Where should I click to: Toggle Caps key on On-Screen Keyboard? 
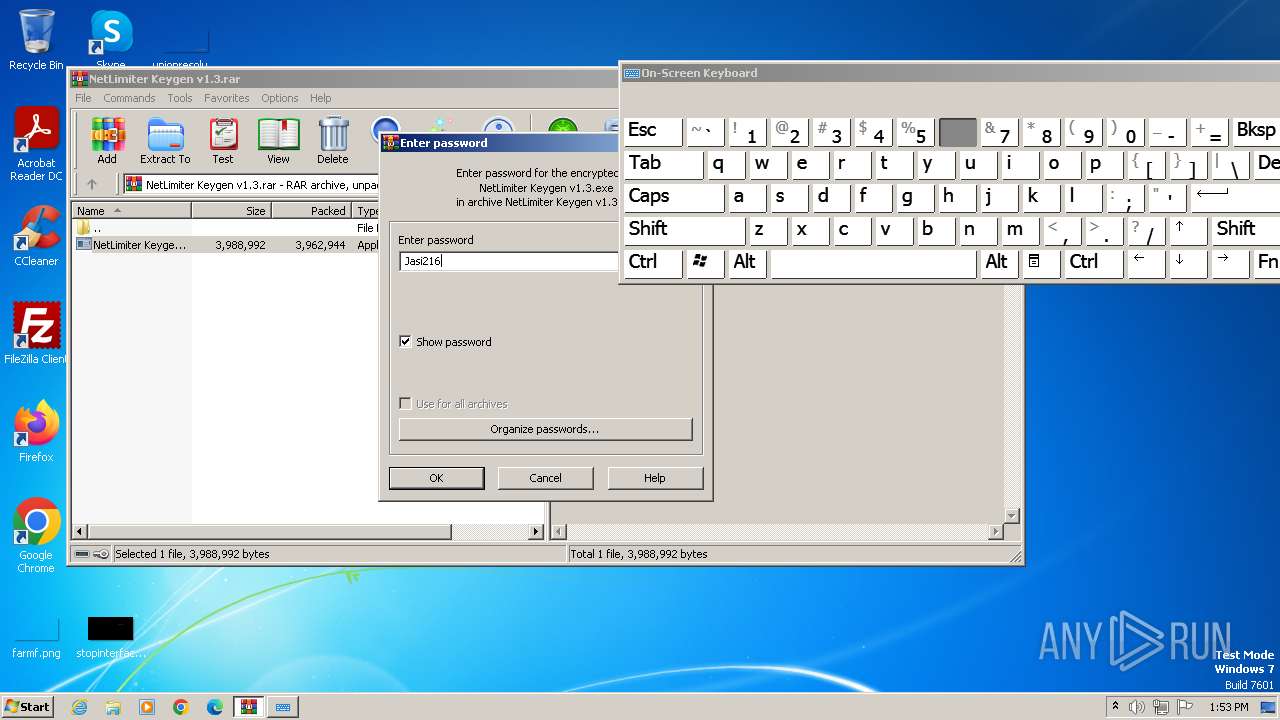point(674,197)
